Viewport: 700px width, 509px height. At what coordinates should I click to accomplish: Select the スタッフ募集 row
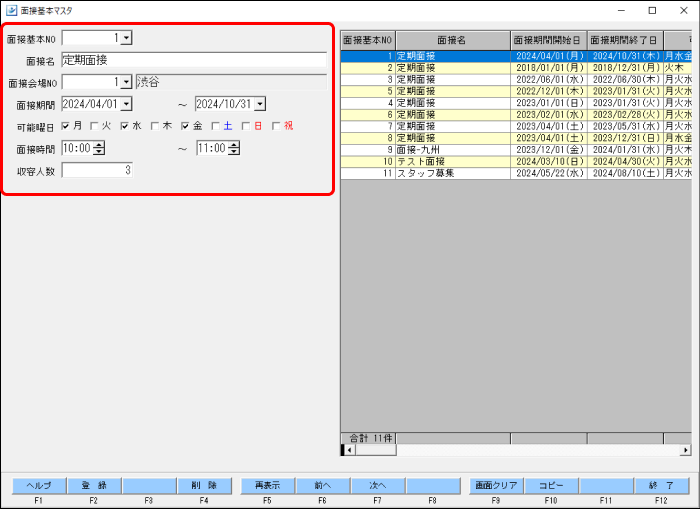pyautogui.click(x=516, y=173)
